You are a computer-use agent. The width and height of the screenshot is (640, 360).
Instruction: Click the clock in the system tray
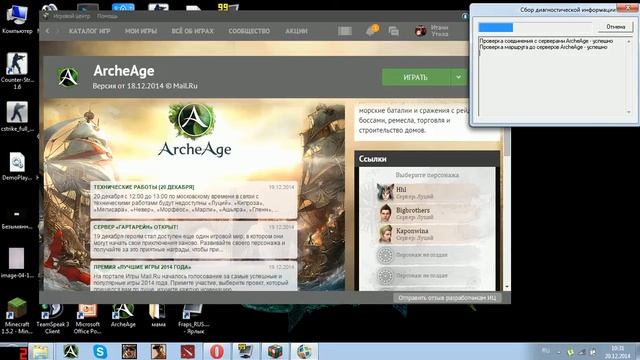(x=617, y=352)
